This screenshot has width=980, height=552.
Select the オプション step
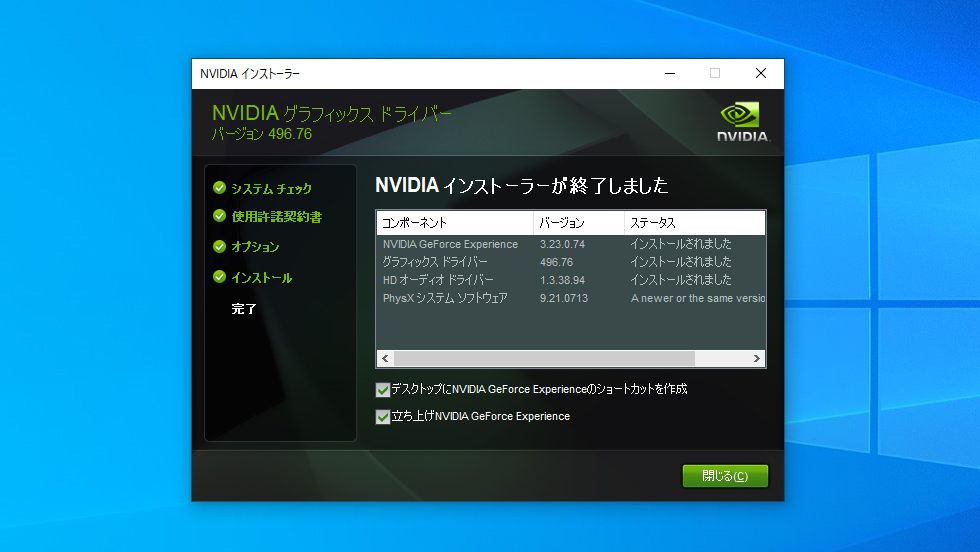click(x=255, y=246)
